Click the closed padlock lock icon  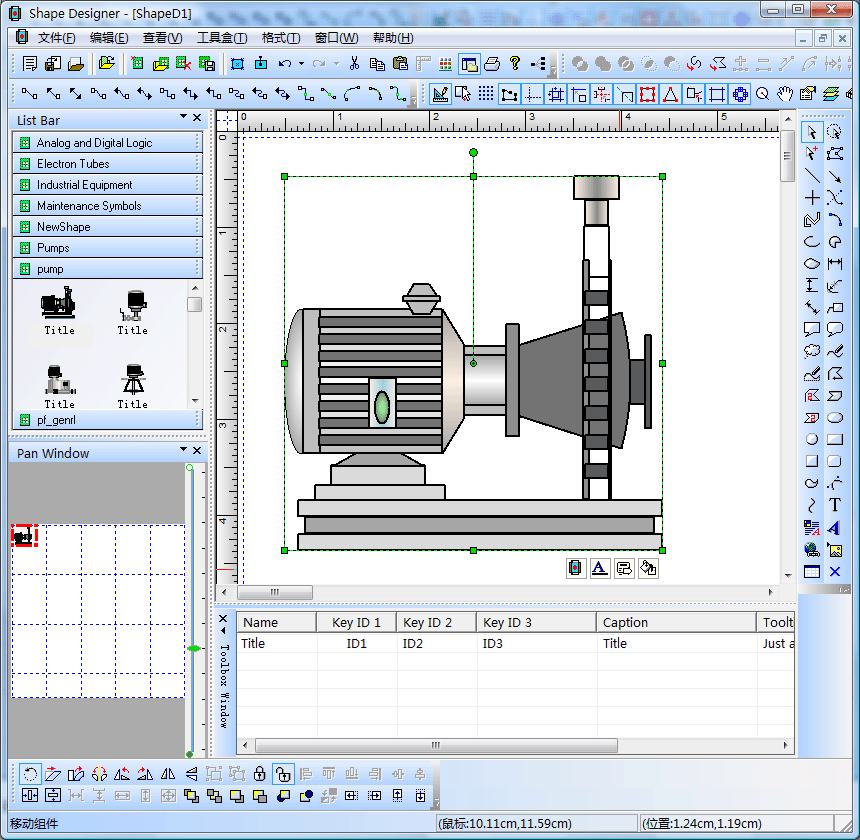coord(259,773)
